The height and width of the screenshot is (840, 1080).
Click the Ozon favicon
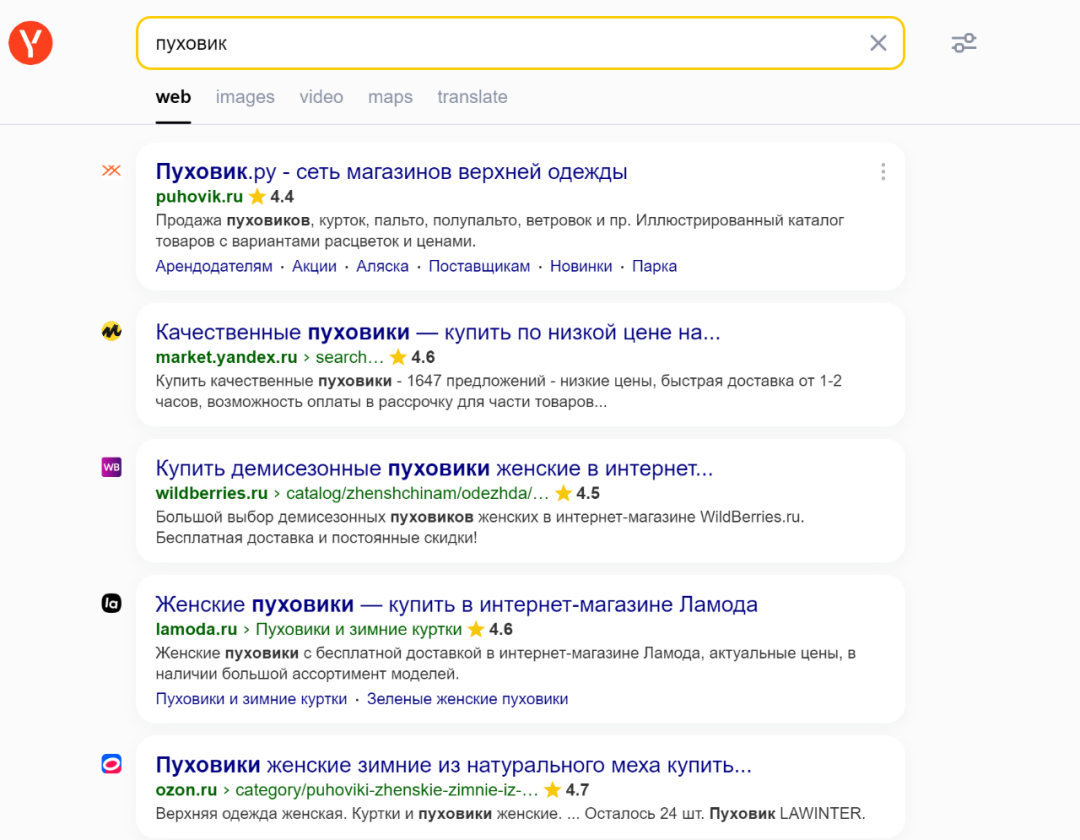(x=111, y=765)
